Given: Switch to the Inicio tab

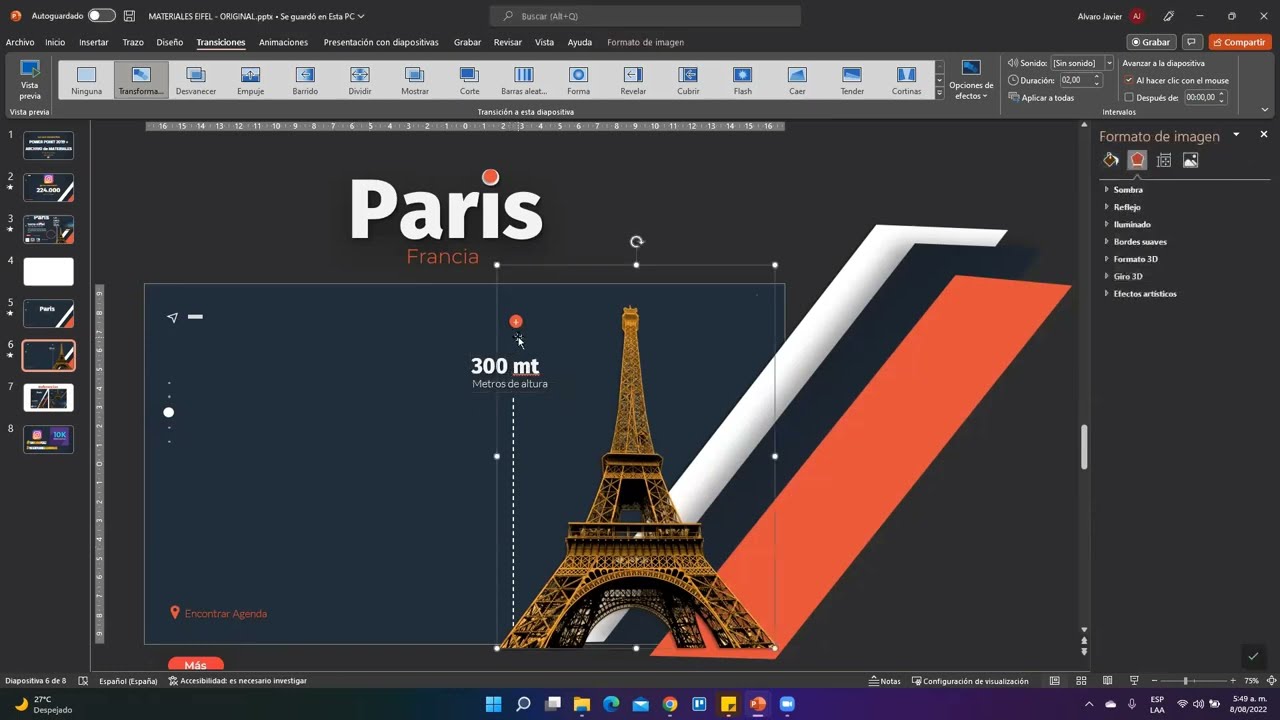Looking at the screenshot, I should pyautogui.click(x=55, y=42).
